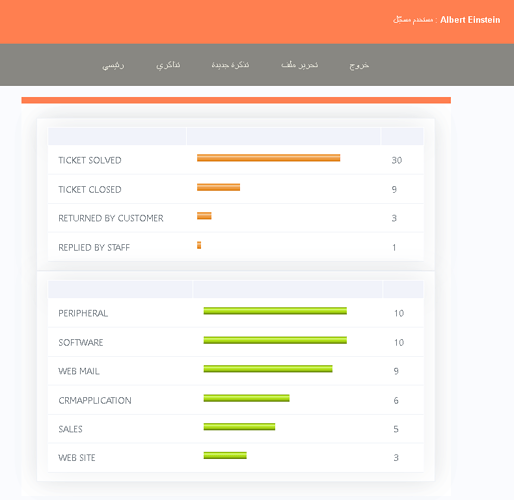This screenshot has width=514, height=500.
Task: Click the TICKET CLOSED row label
Action: (x=90, y=190)
